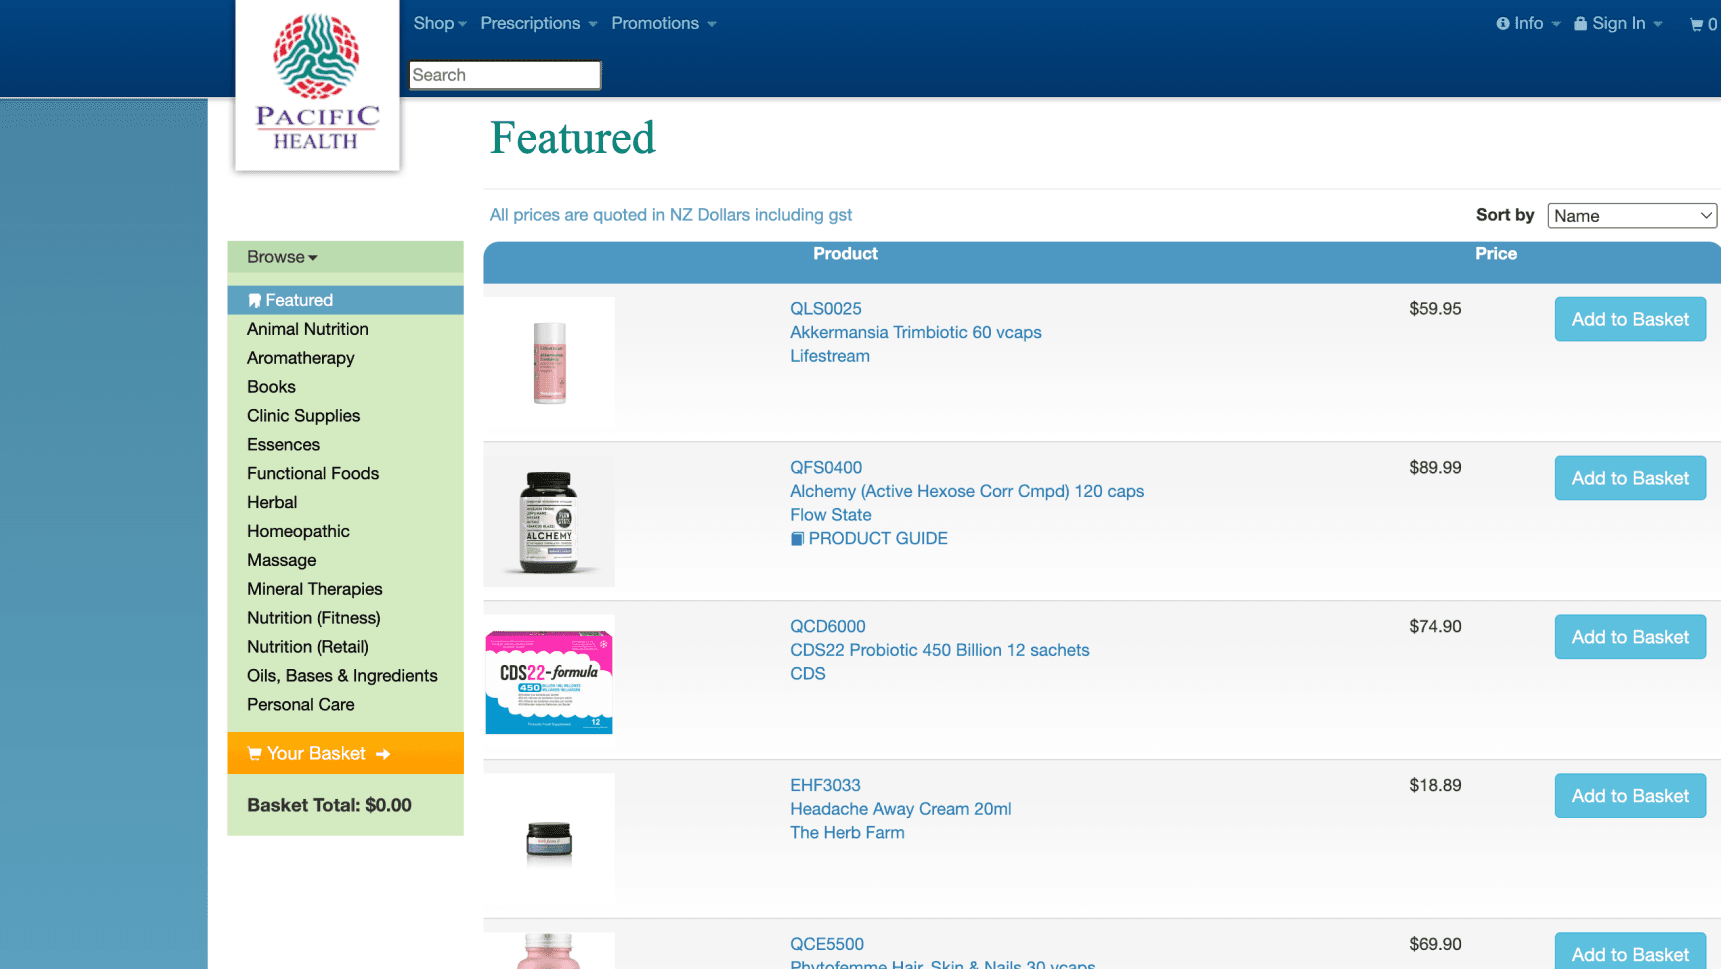Click the Pacific Health logo
1721x969 pixels.
(317, 83)
